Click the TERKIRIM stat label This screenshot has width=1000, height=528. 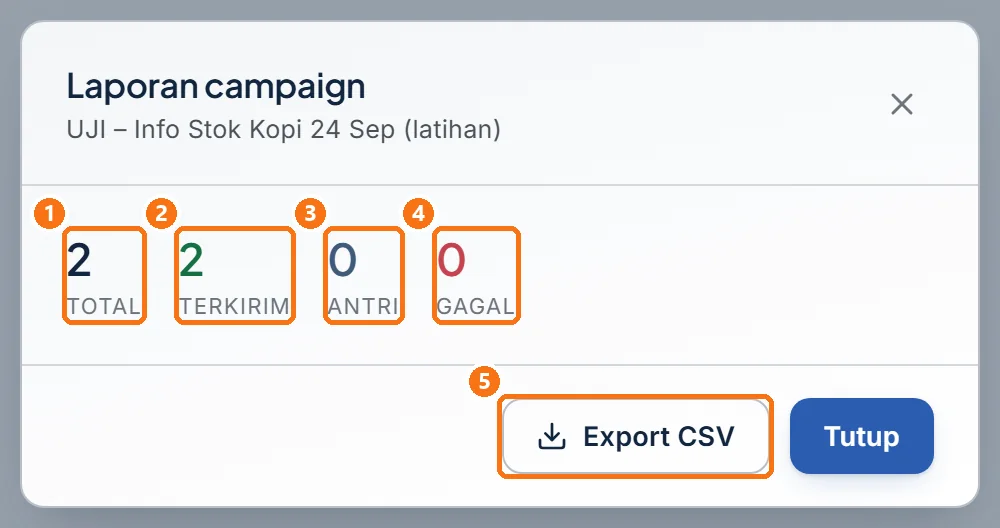pyautogui.click(x=235, y=307)
